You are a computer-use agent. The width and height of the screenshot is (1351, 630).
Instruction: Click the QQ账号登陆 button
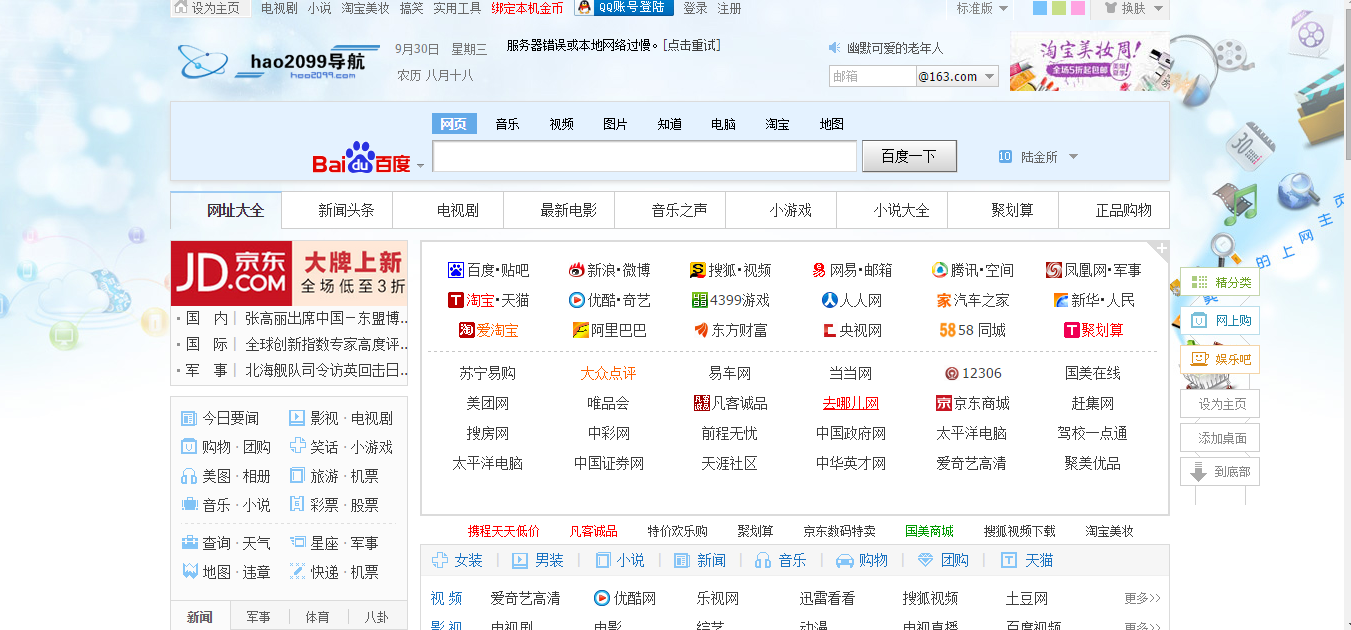(x=623, y=8)
